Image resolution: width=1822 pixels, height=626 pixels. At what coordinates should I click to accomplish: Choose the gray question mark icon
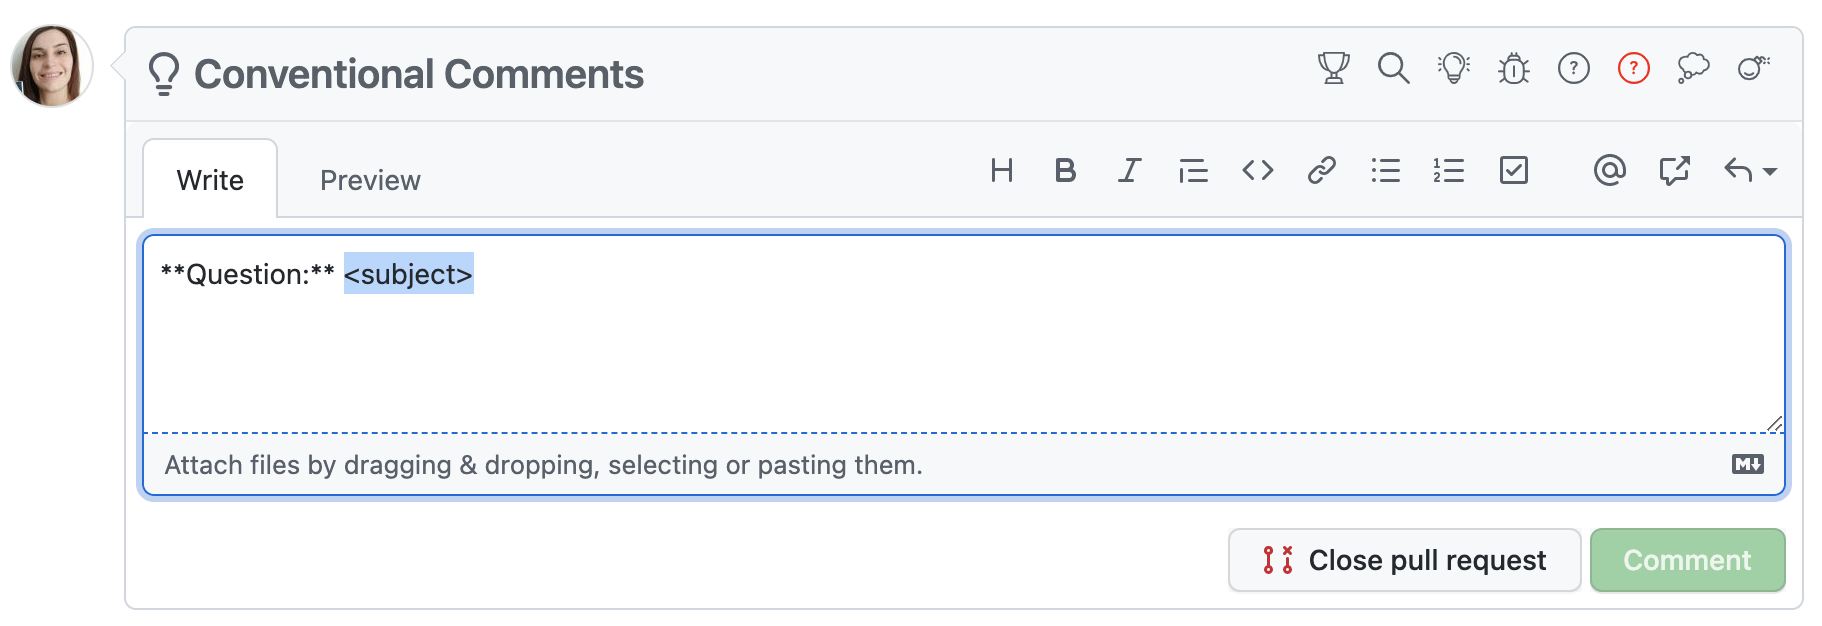pyautogui.click(x=1574, y=68)
